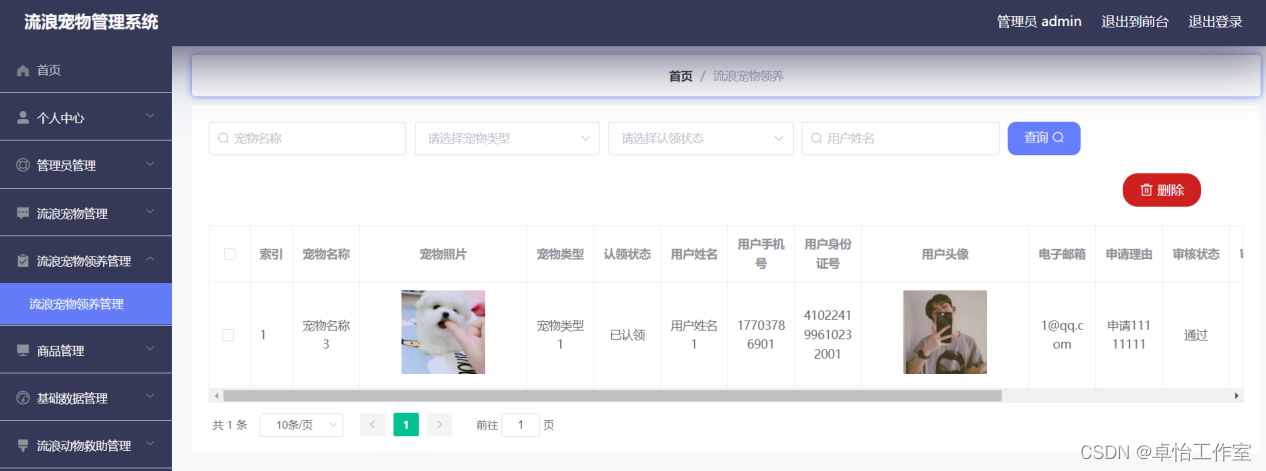Open the white puppy pet photo
Viewport: 1266px width, 471px height.
(x=443, y=332)
